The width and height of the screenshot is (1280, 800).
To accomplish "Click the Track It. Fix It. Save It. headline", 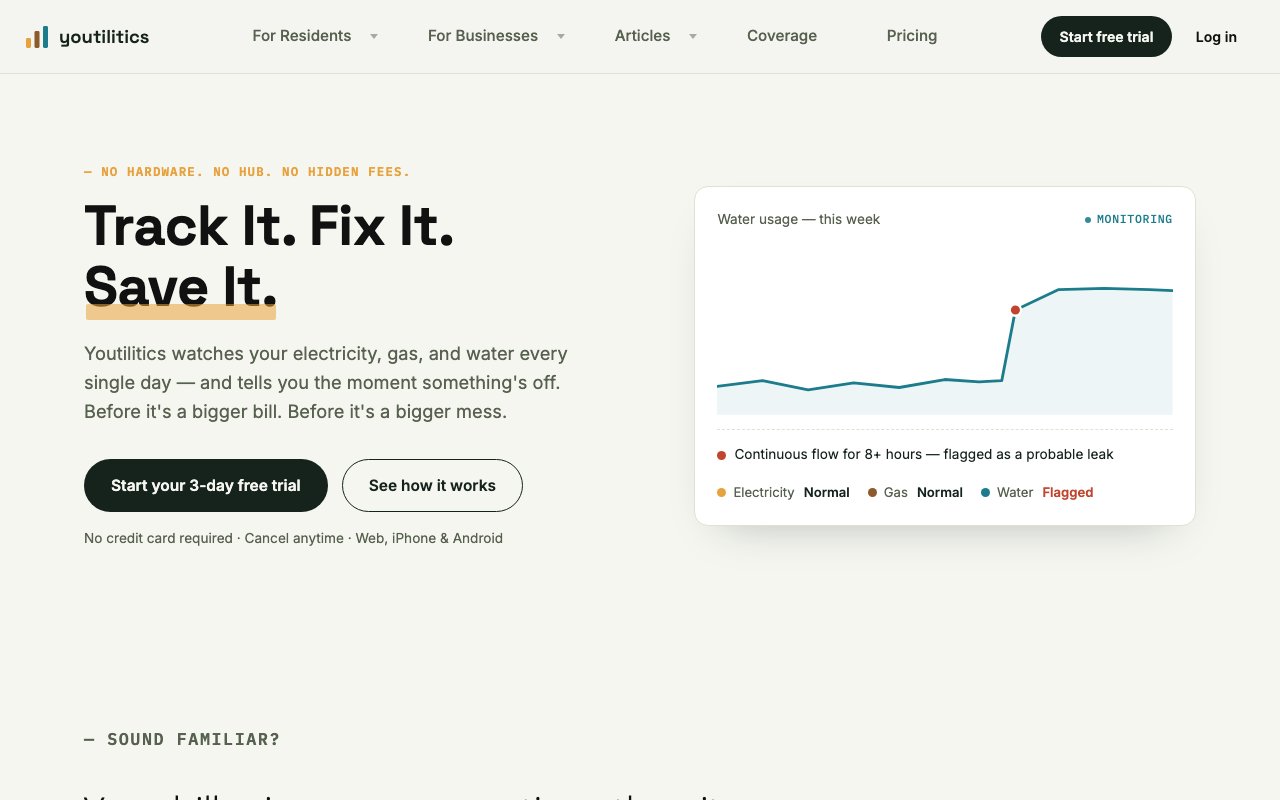I will click(x=269, y=256).
